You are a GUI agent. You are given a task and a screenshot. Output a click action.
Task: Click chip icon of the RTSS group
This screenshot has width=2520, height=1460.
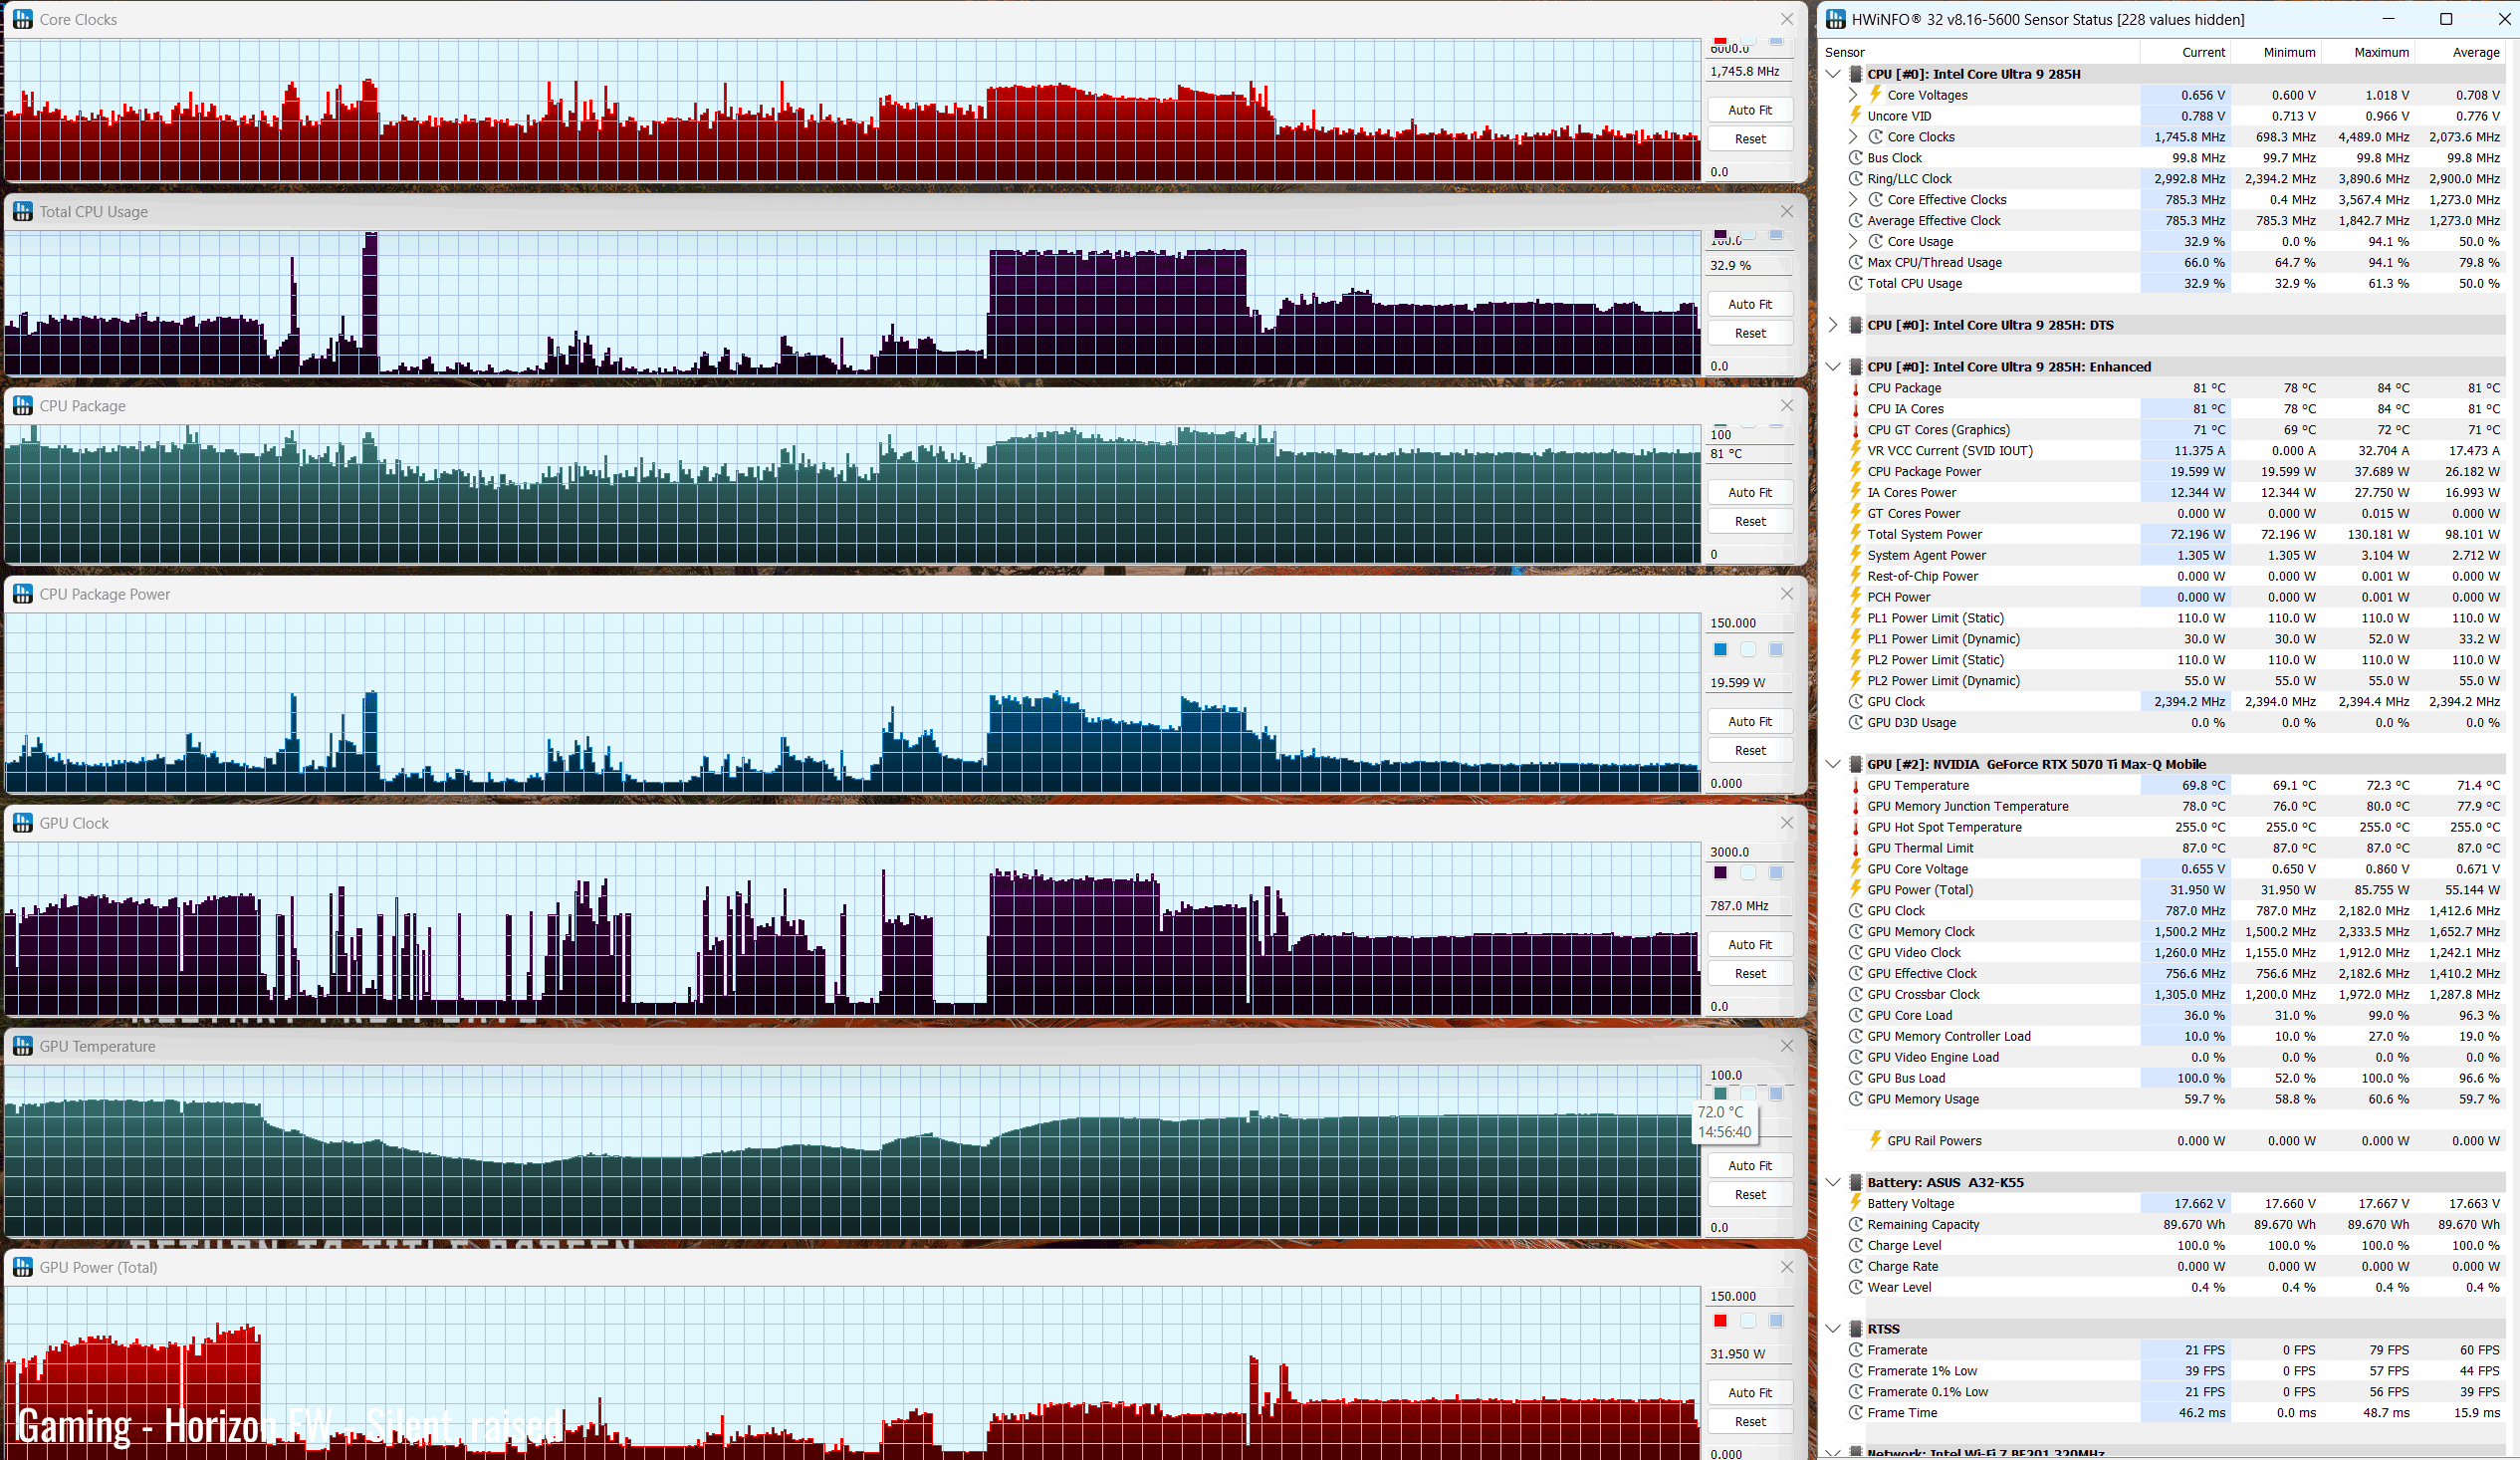(1855, 1329)
